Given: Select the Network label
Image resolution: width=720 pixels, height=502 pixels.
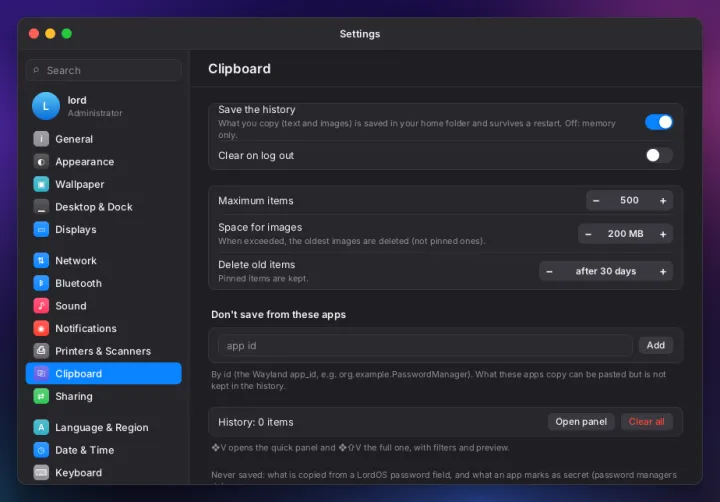Looking at the screenshot, I should point(76,260).
